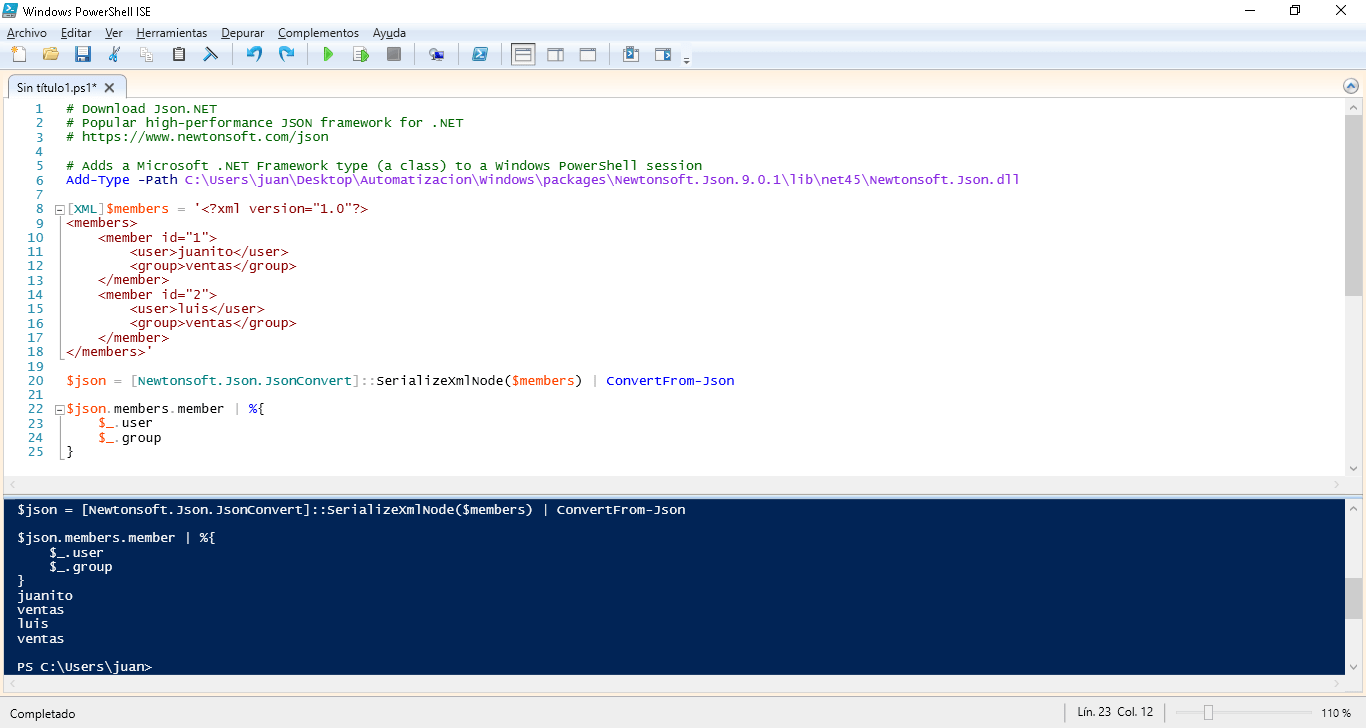Open the toolbar overflow dropdown
1366x728 pixels.
pyautogui.click(x=687, y=60)
